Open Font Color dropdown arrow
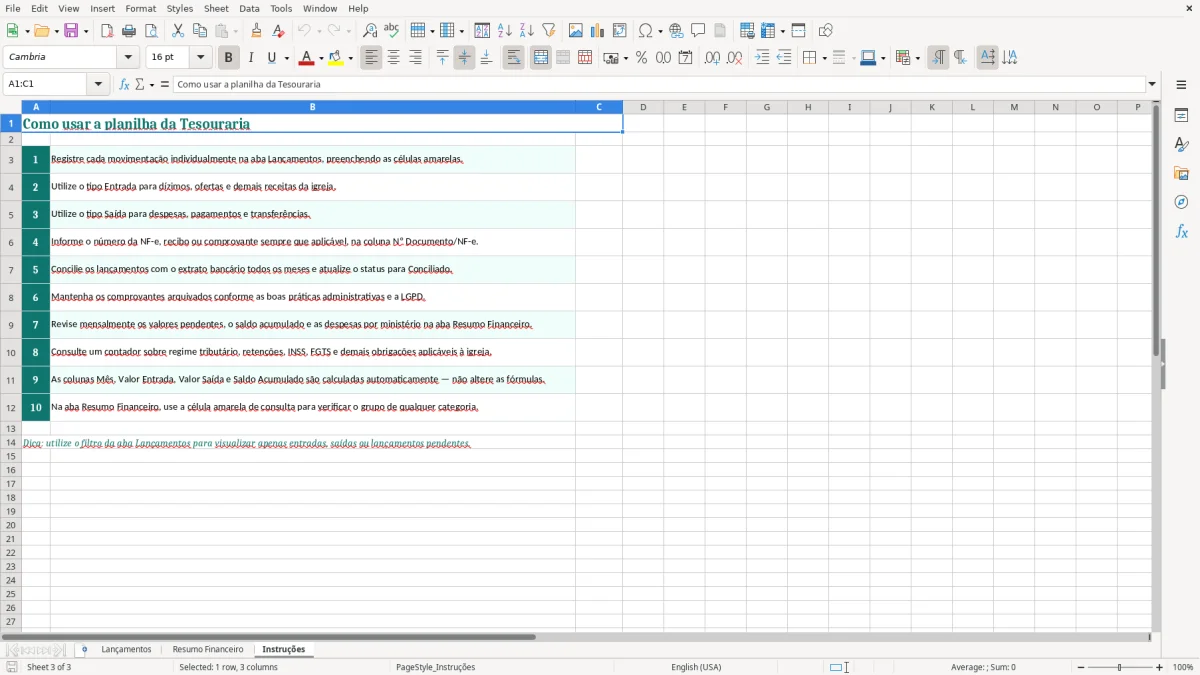This screenshot has width=1200, height=675. pyautogui.click(x=321, y=58)
